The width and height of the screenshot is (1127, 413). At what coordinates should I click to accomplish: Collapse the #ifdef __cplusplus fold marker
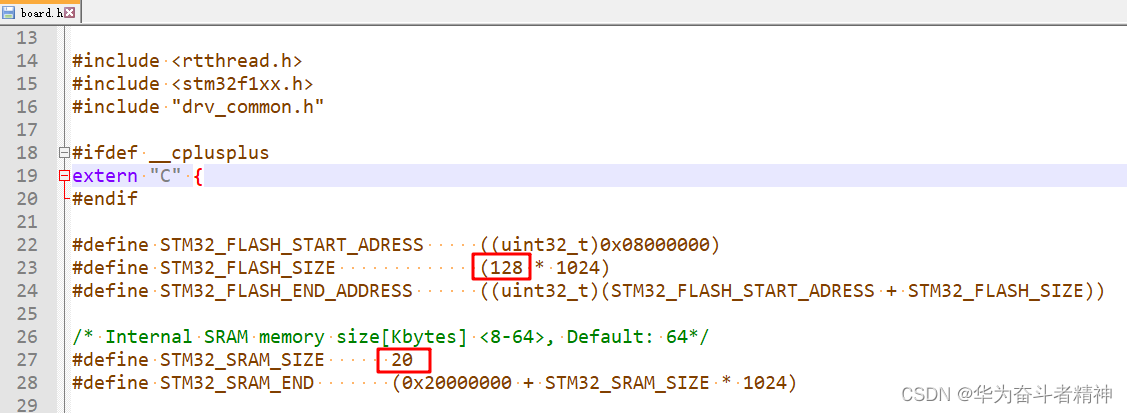[x=66, y=153]
